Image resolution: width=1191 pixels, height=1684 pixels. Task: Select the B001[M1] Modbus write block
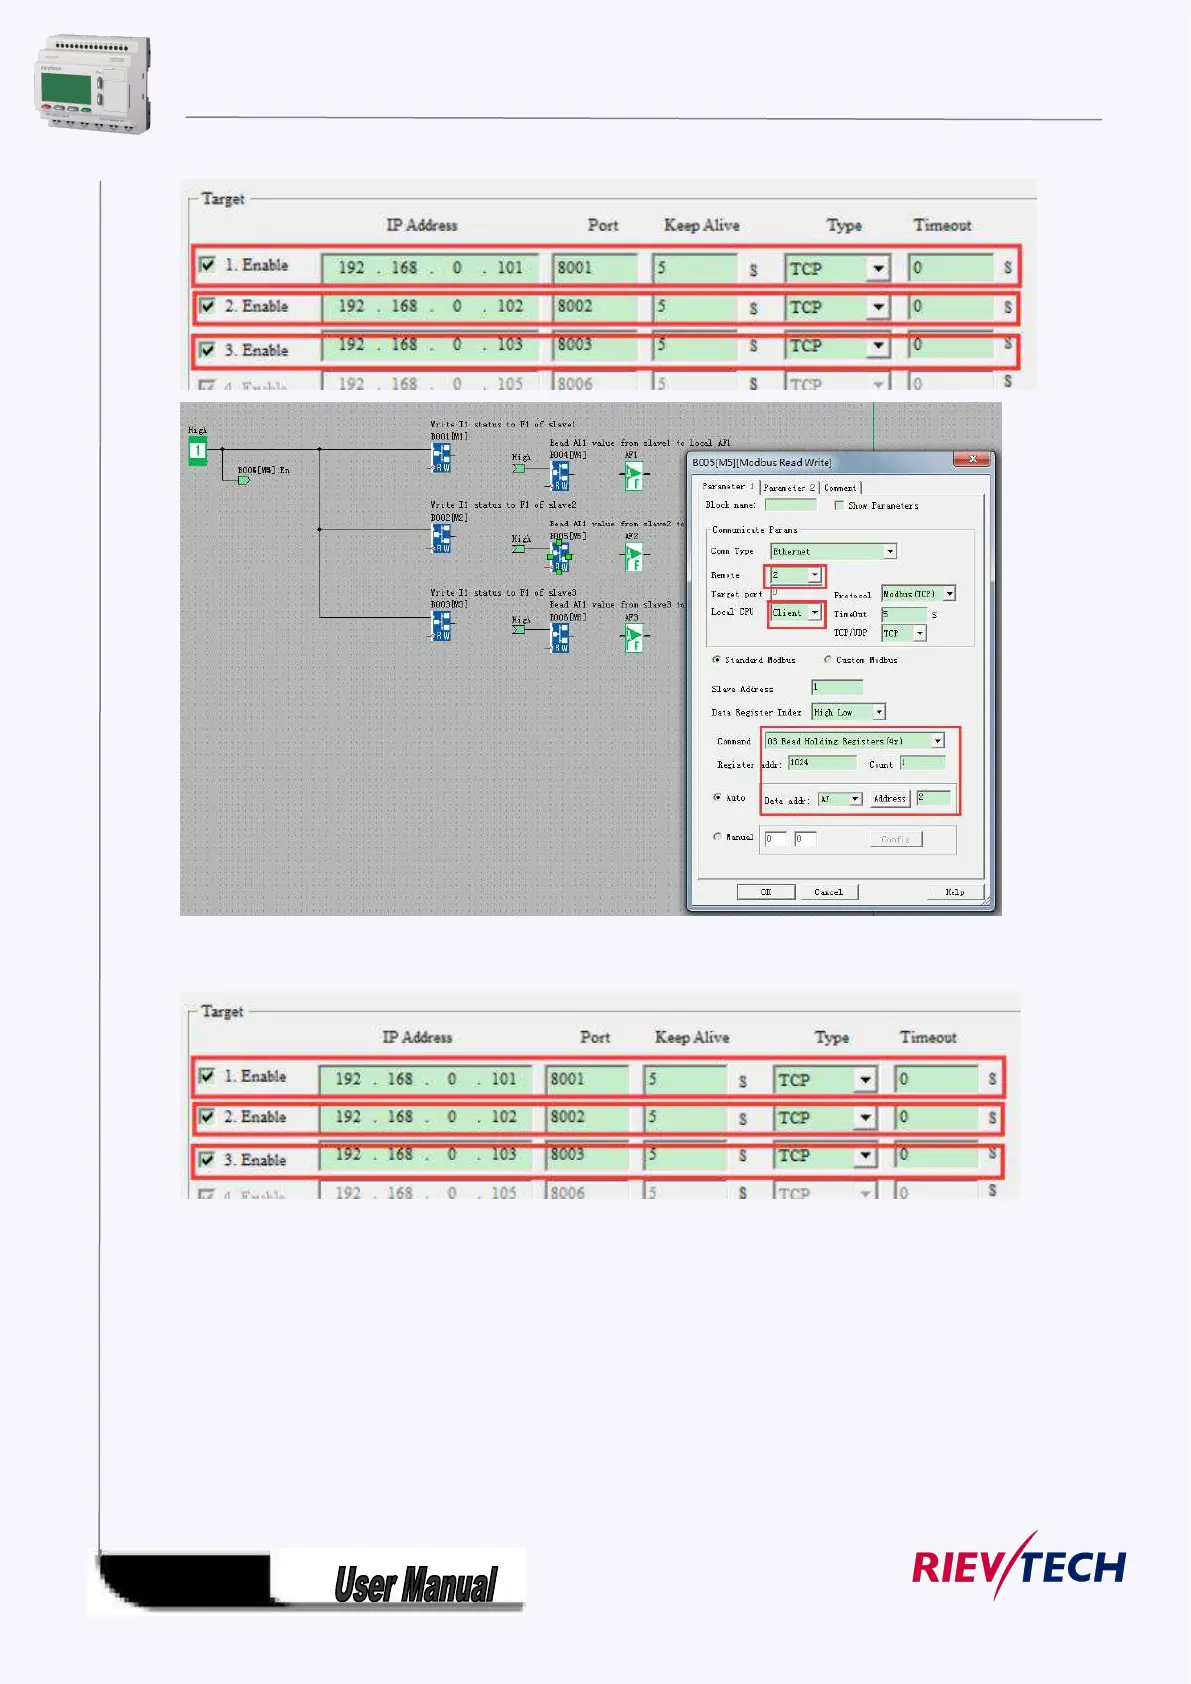(x=441, y=458)
